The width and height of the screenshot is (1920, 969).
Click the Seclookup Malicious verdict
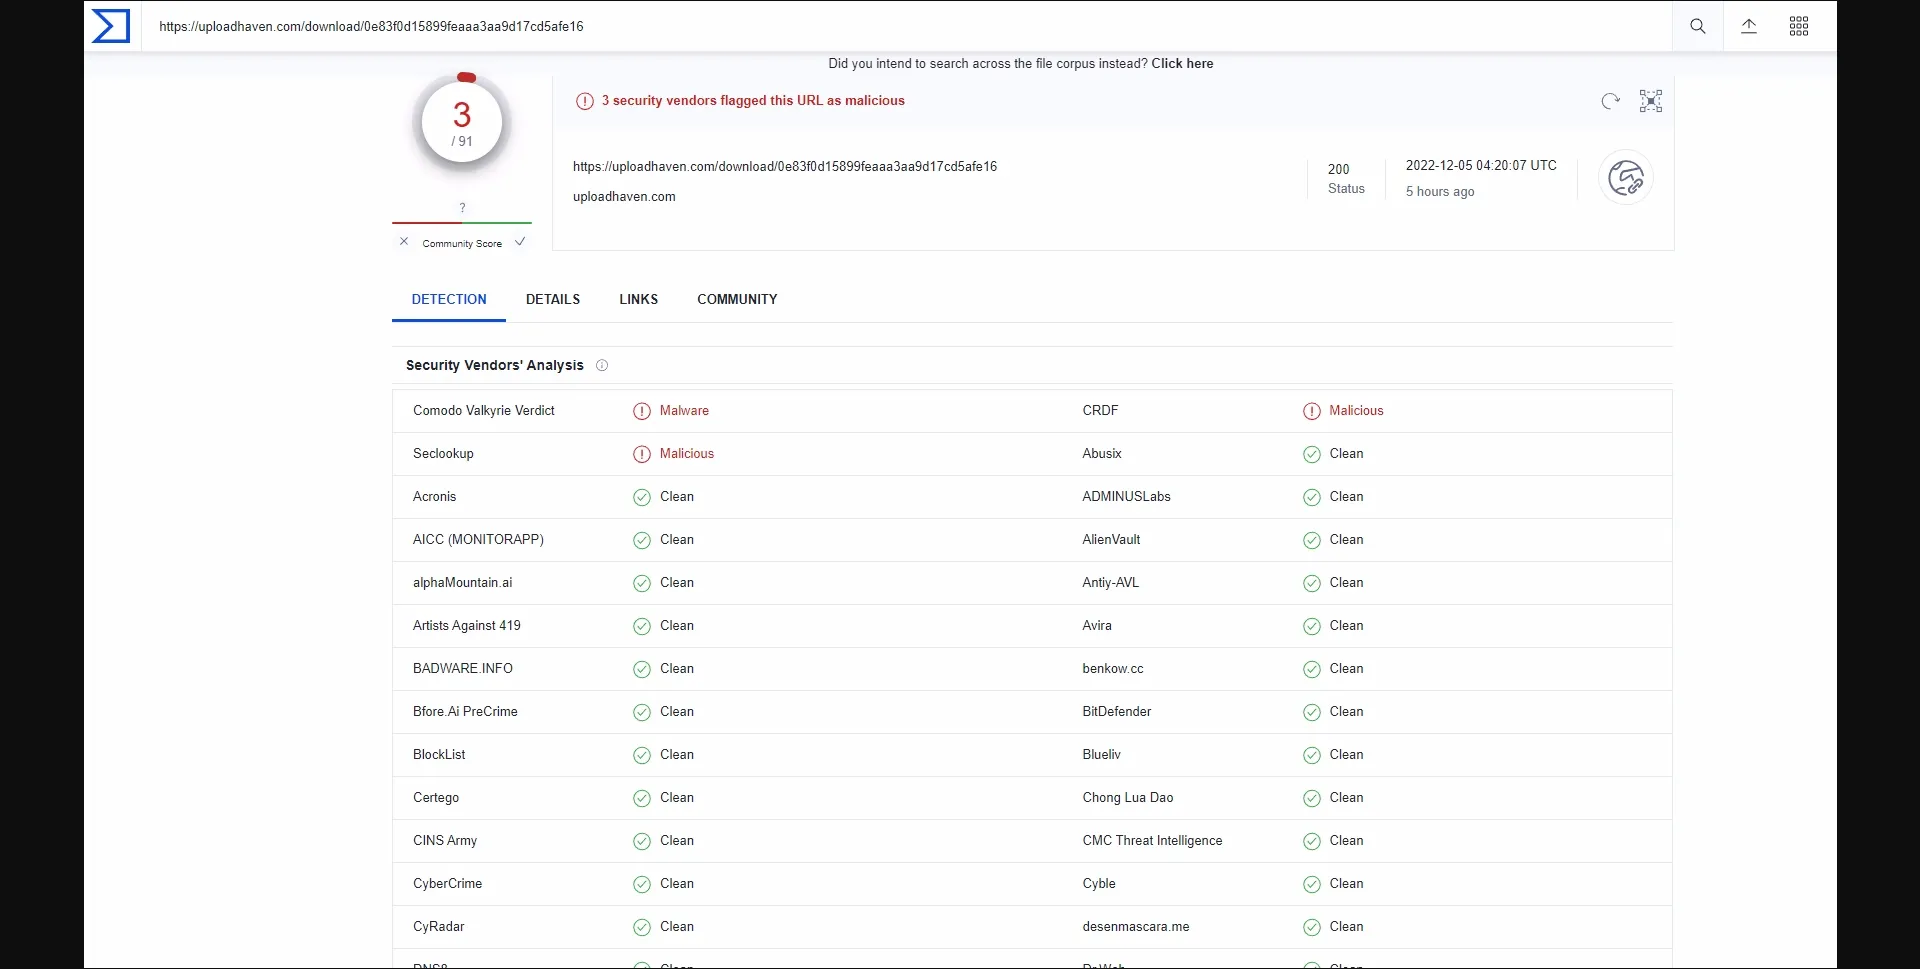[686, 454]
